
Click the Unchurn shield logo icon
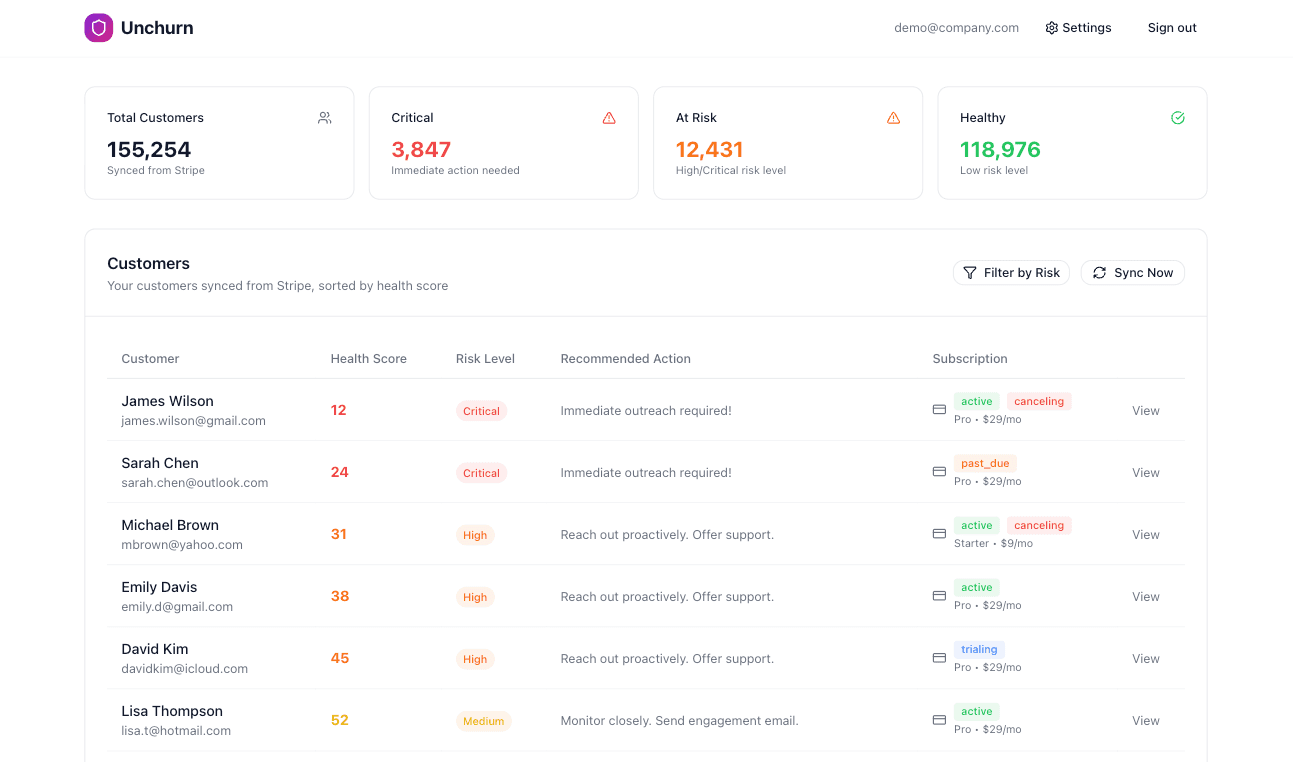98,27
